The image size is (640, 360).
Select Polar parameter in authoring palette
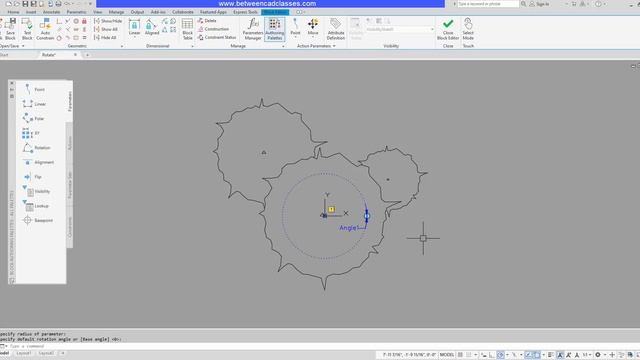click(x=34, y=118)
